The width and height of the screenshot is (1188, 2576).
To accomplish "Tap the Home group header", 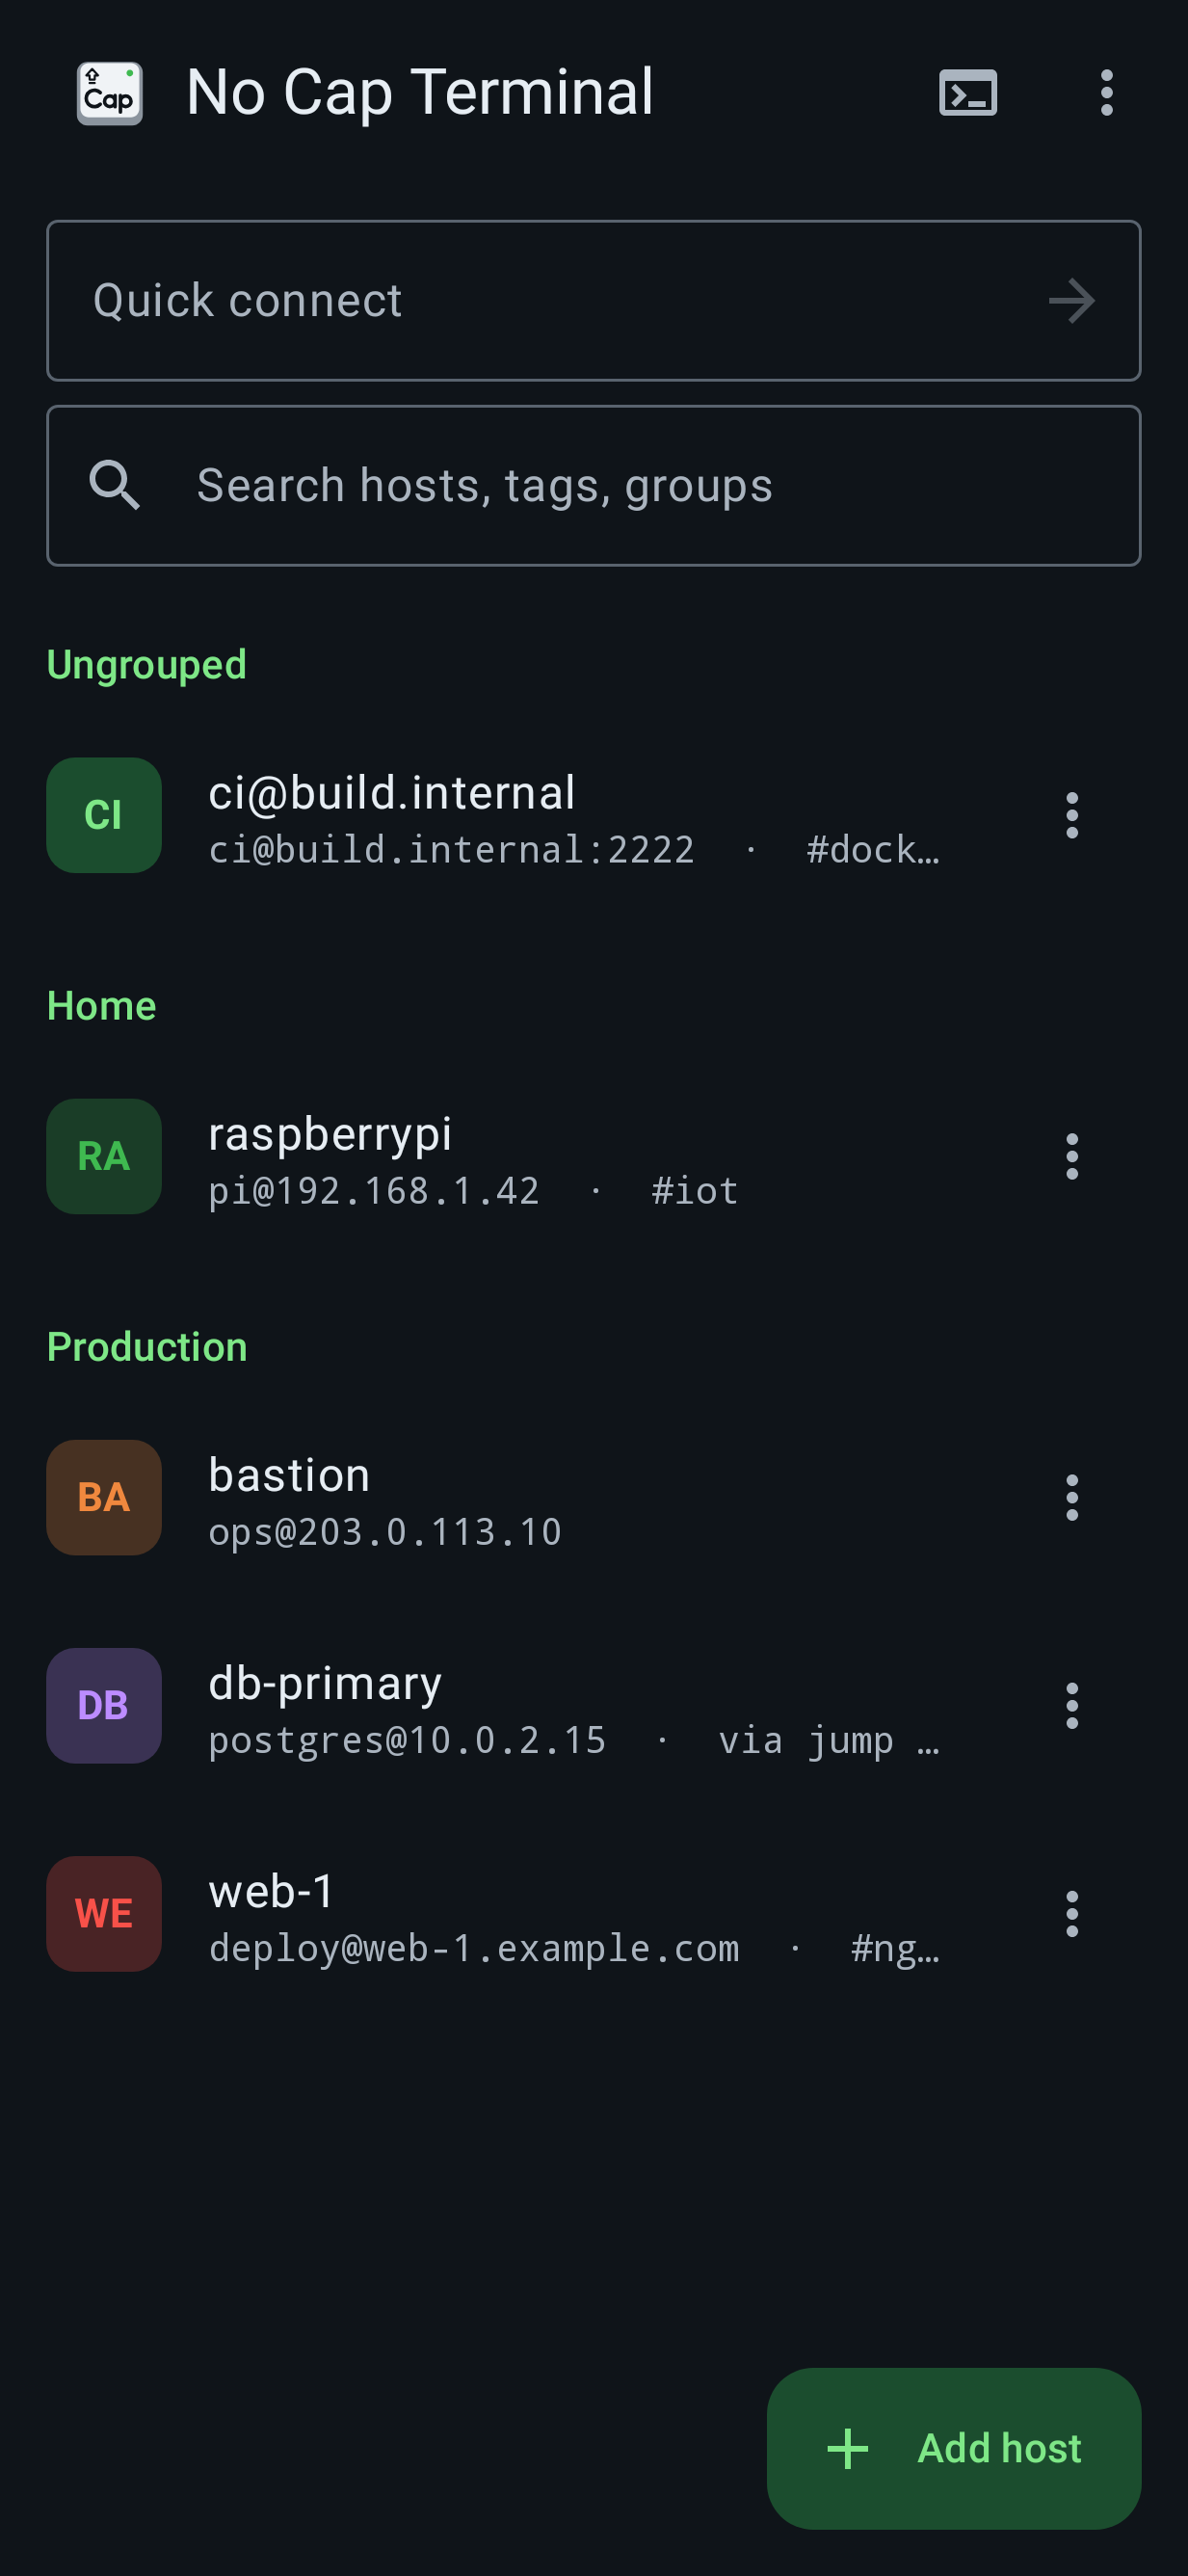I will (x=102, y=1006).
